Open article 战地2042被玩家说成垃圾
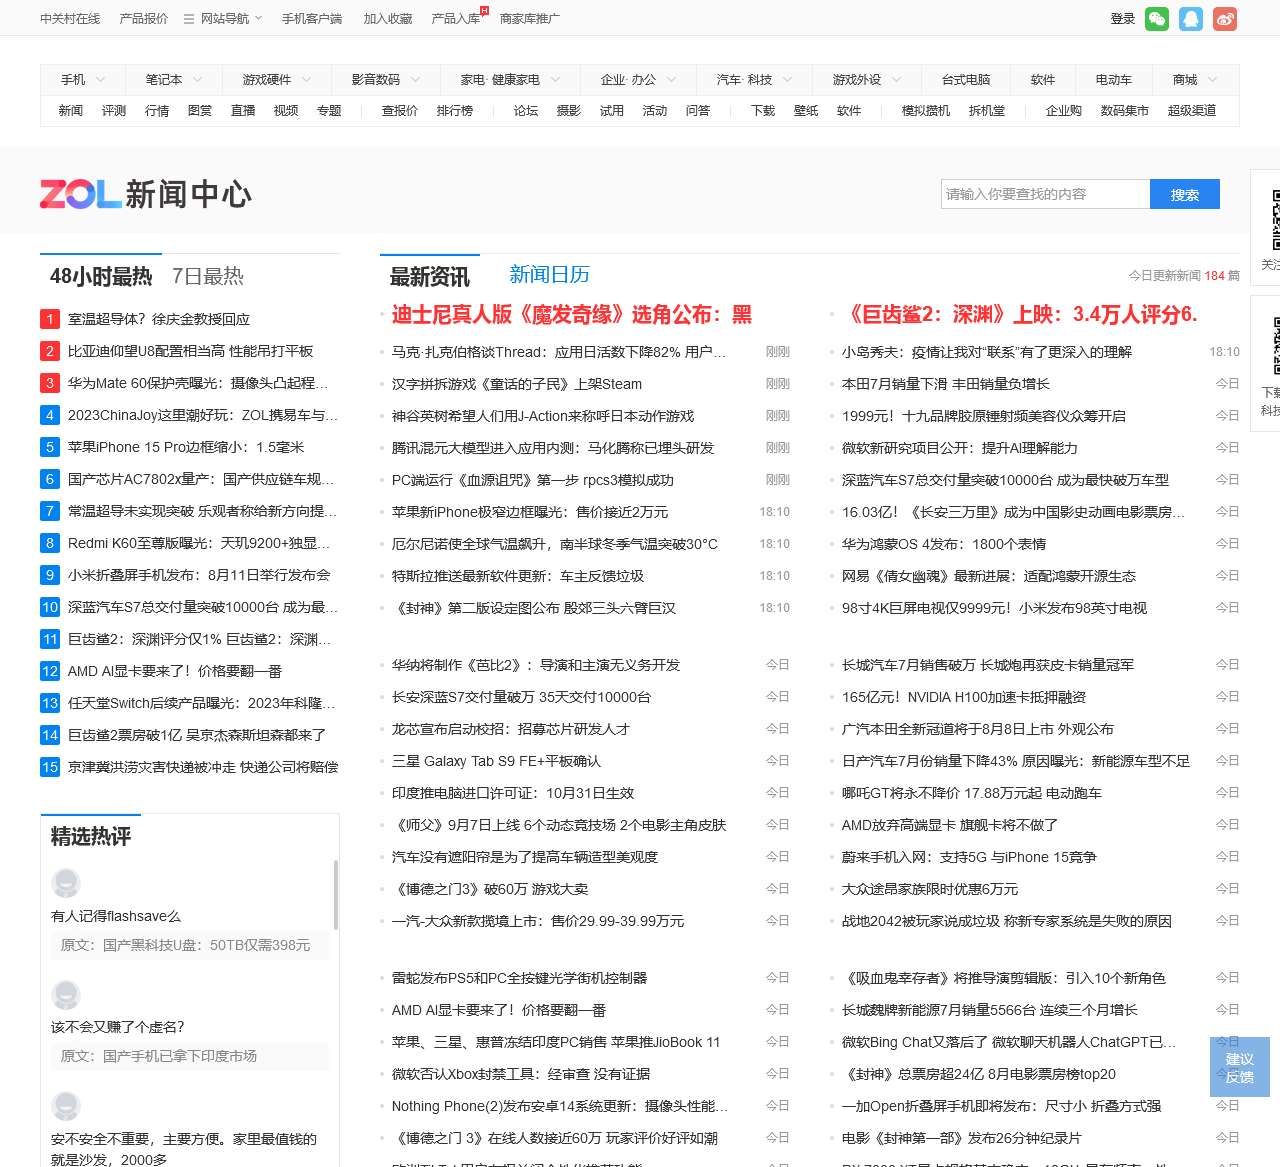Screen dimensions: 1280x1167 (x=1007, y=921)
